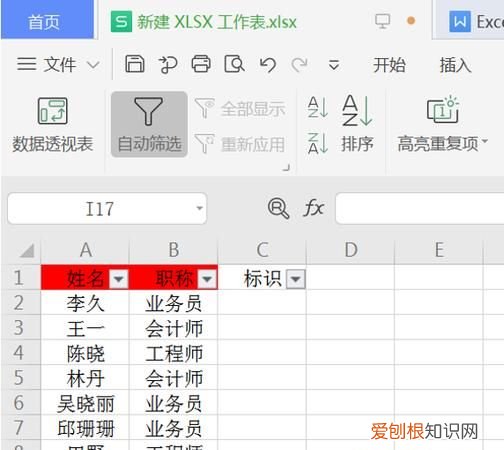Click 业务员 cell in row 7
Viewport: 504px width, 450px height.
(x=174, y=428)
